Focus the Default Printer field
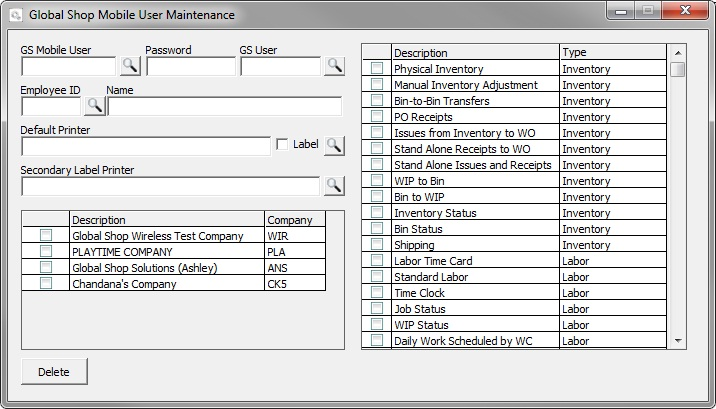The width and height of the screenshot is (716, 409). tap(146, 146)
